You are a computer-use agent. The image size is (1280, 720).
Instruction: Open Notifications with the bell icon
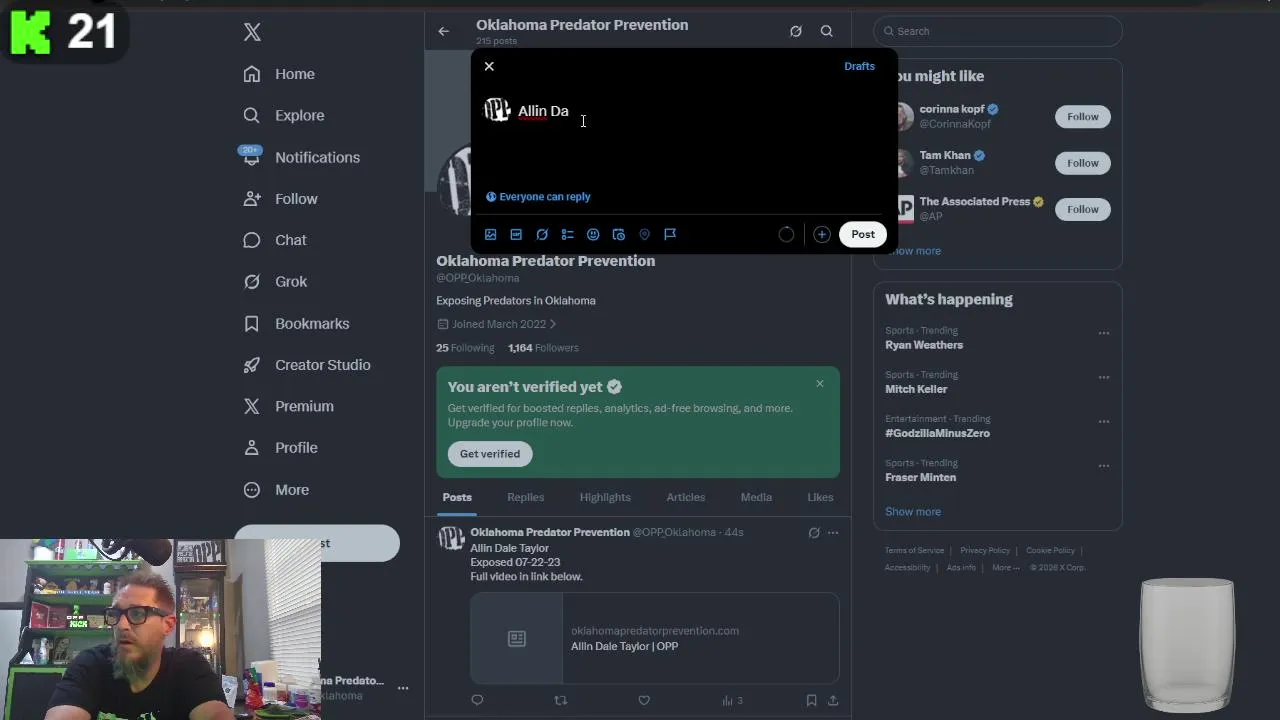coord(300,157)
